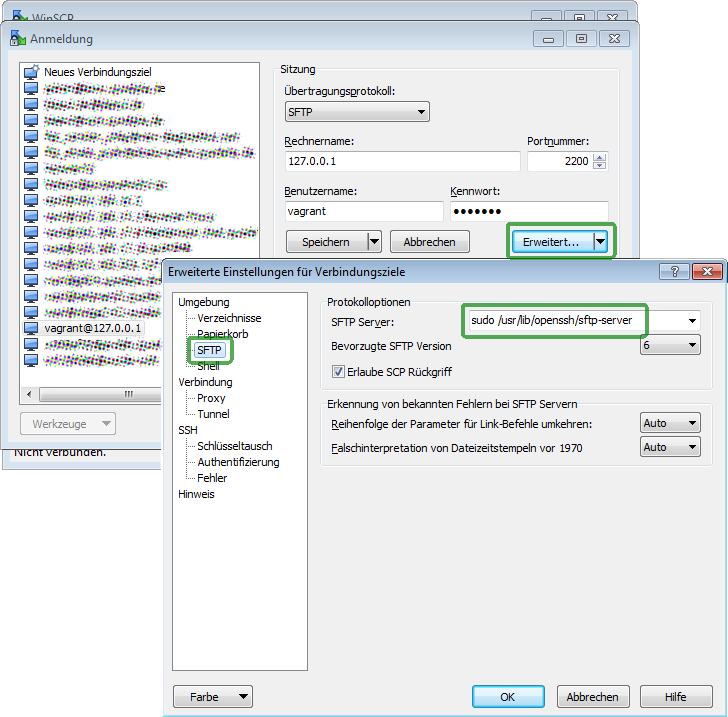This screenshot has width=728, height=717.
Task: Open the Speichern button dropdown arrow
Action: click(374, 242)
